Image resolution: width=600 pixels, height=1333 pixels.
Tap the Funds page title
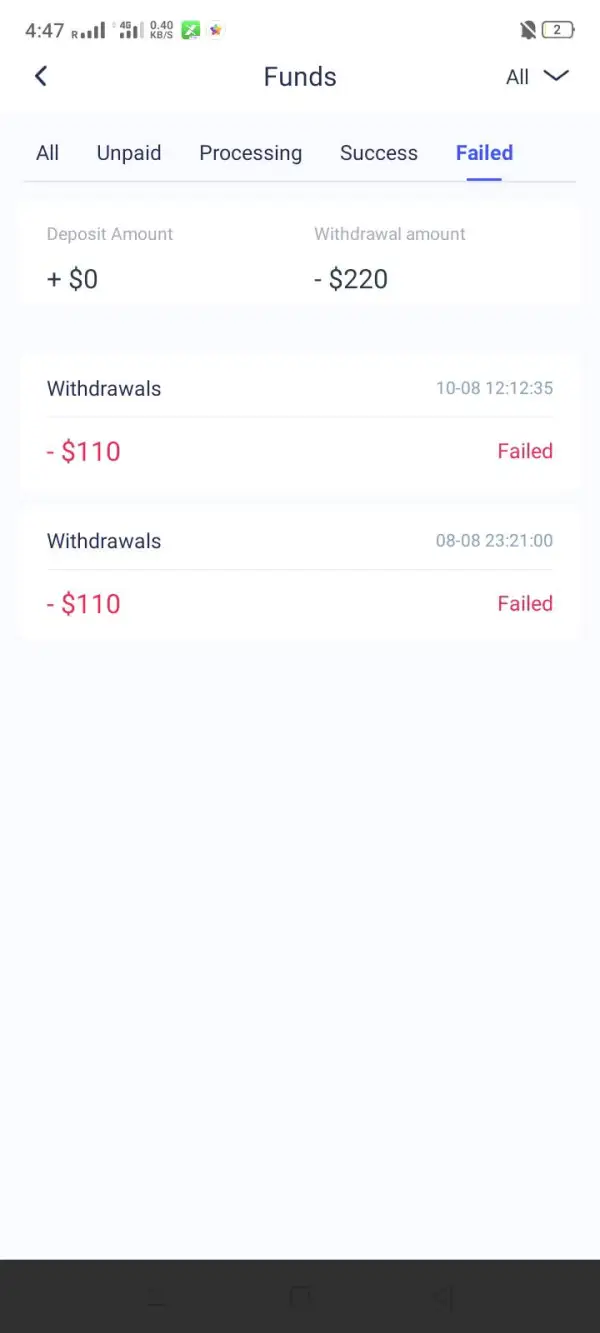pos(300,77)
